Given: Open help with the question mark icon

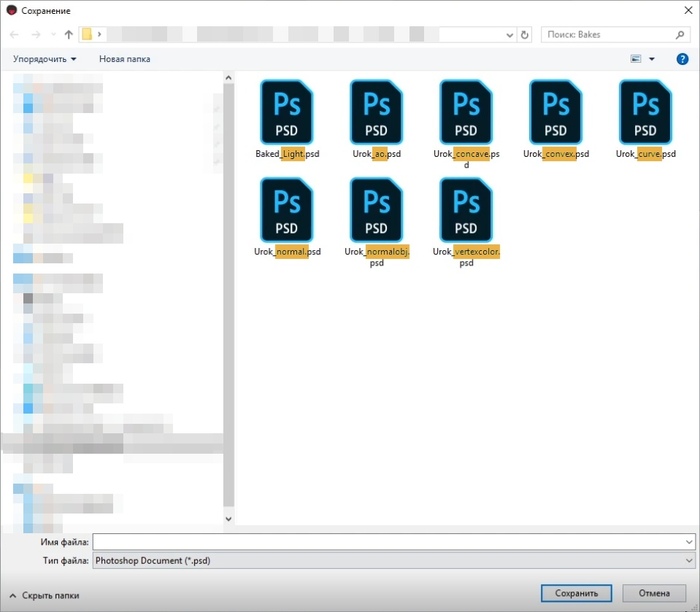Looking at the screenshot, I should [682, 59].
